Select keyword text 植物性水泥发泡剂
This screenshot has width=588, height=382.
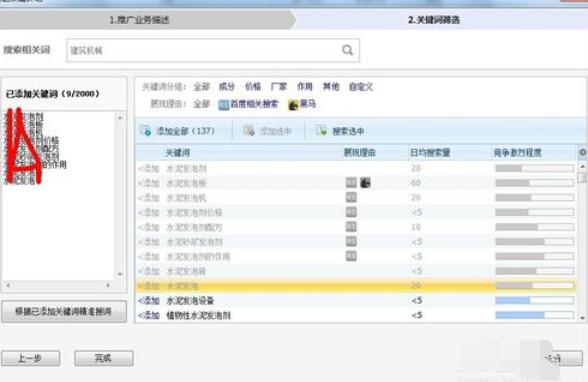tap(198, 315)
